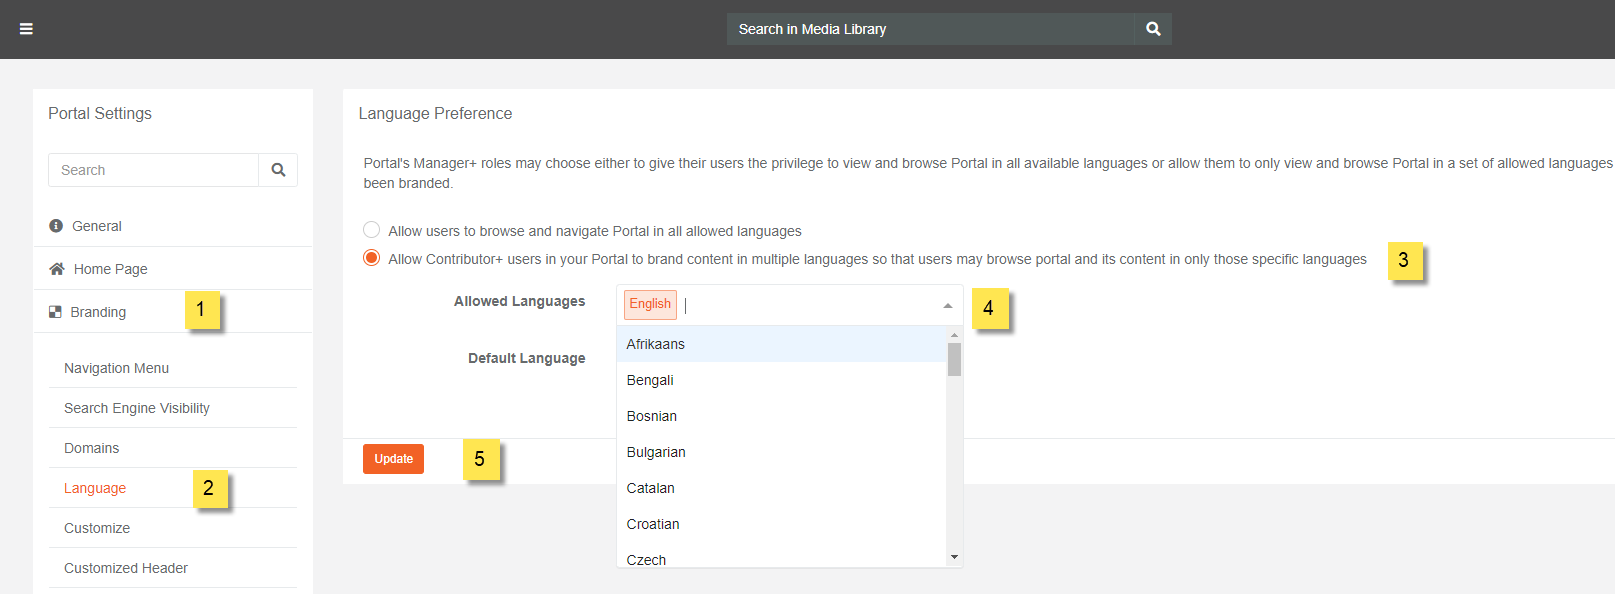Click the Branding section icon
1615x594 pixels.
click(55, 312)
